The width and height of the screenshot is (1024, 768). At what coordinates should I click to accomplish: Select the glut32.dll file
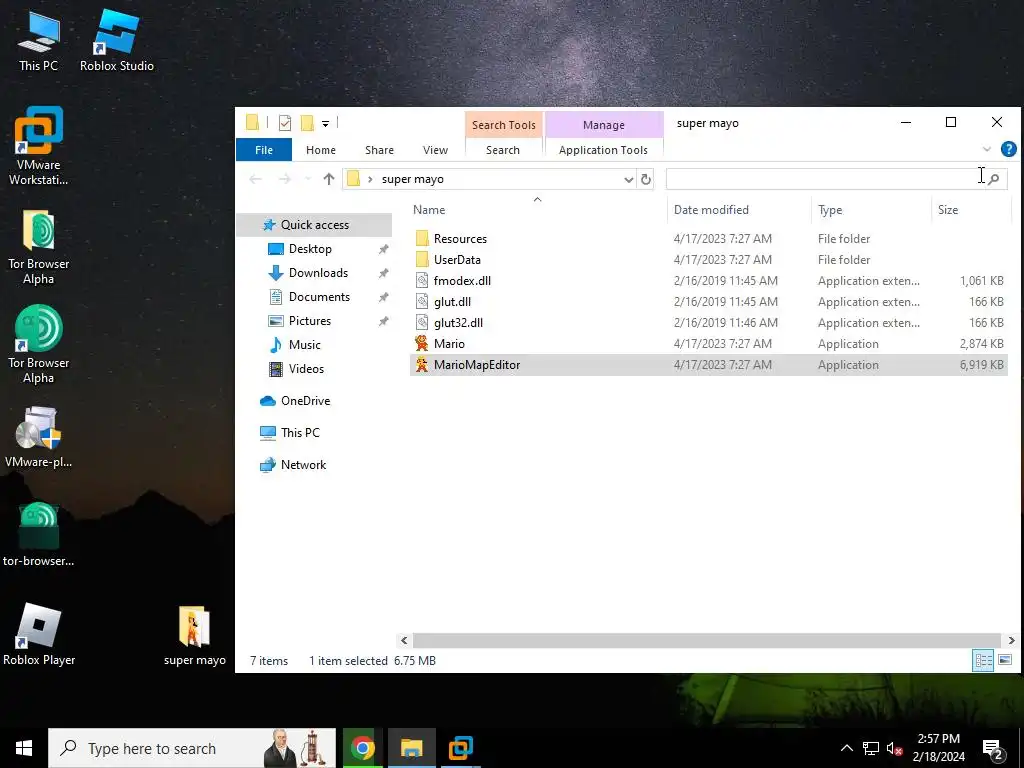709,323
